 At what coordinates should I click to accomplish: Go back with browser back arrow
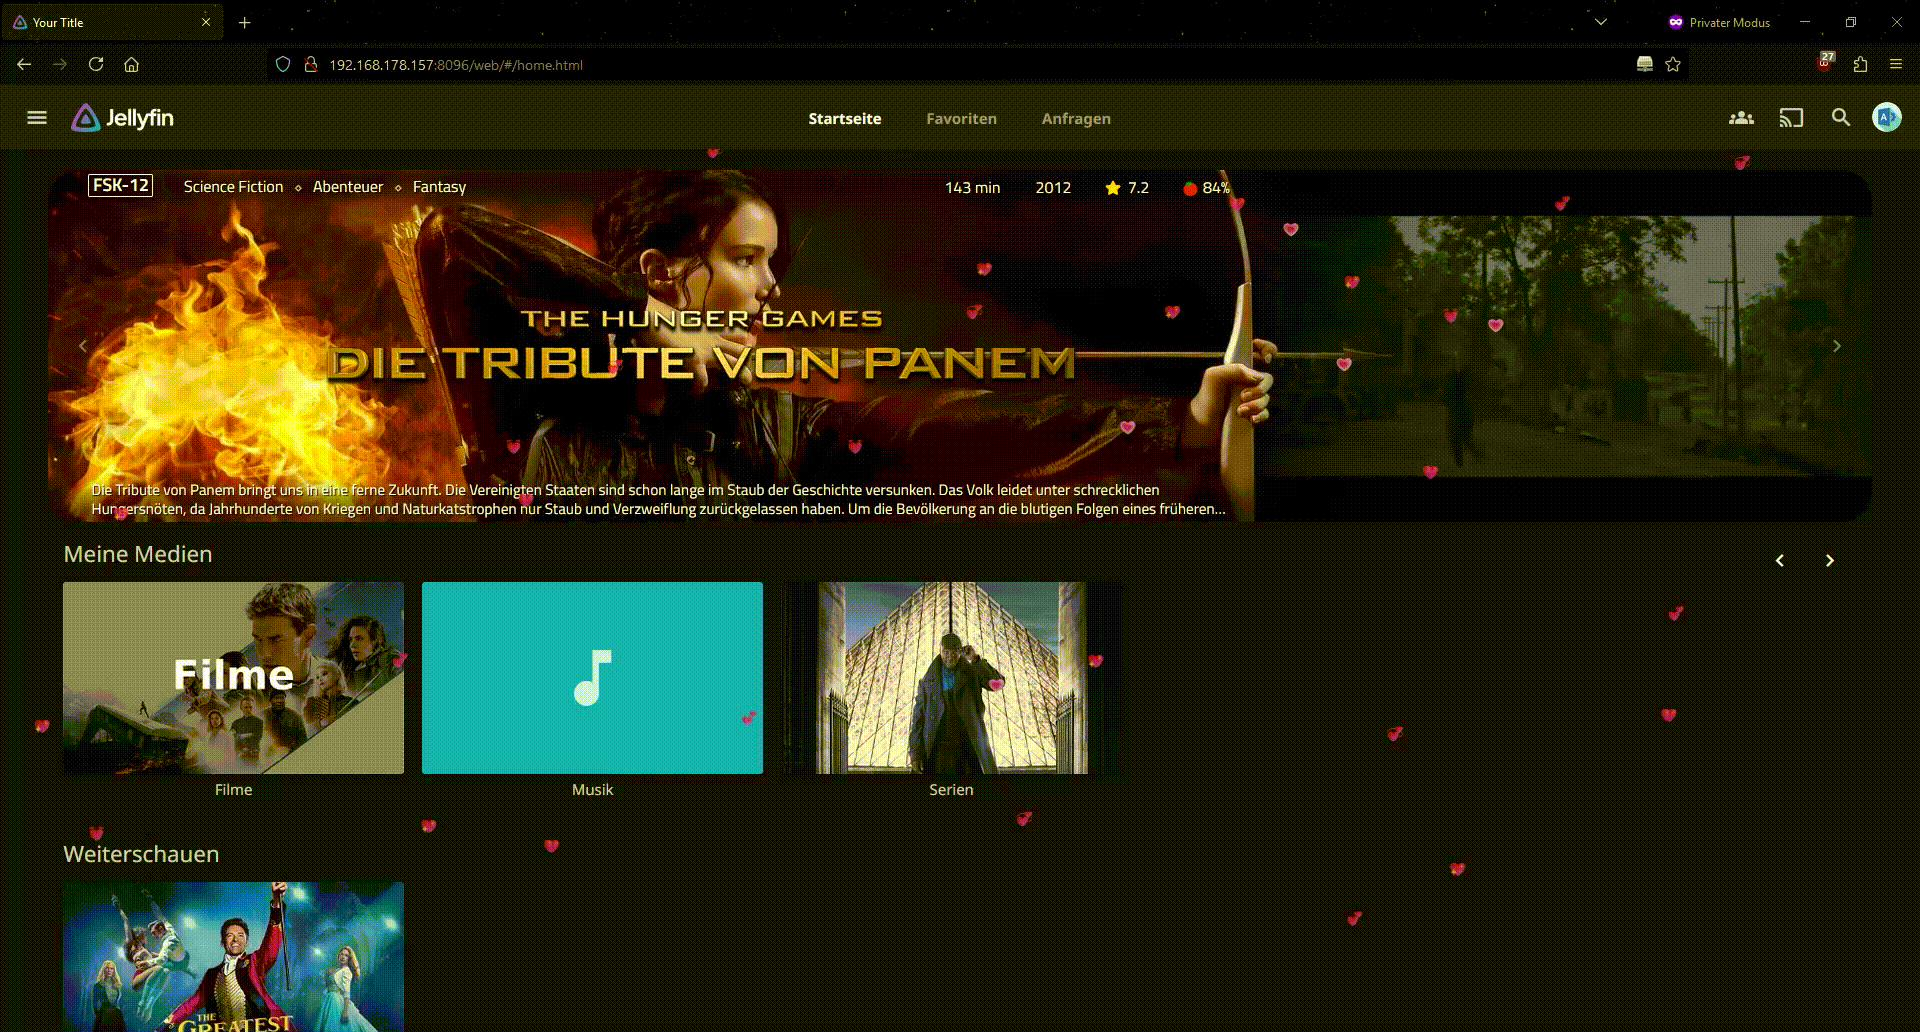click(x=24, y=64)
